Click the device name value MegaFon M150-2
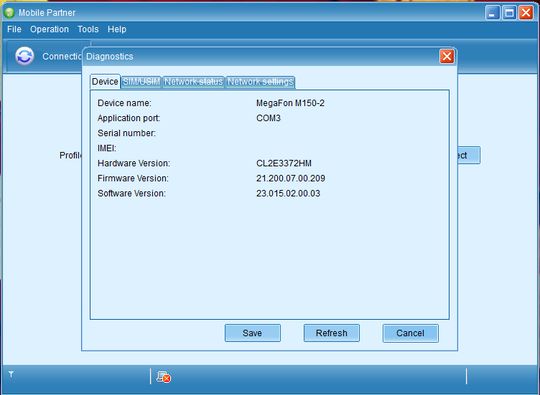540x395 pixels. tap(290, 103)
